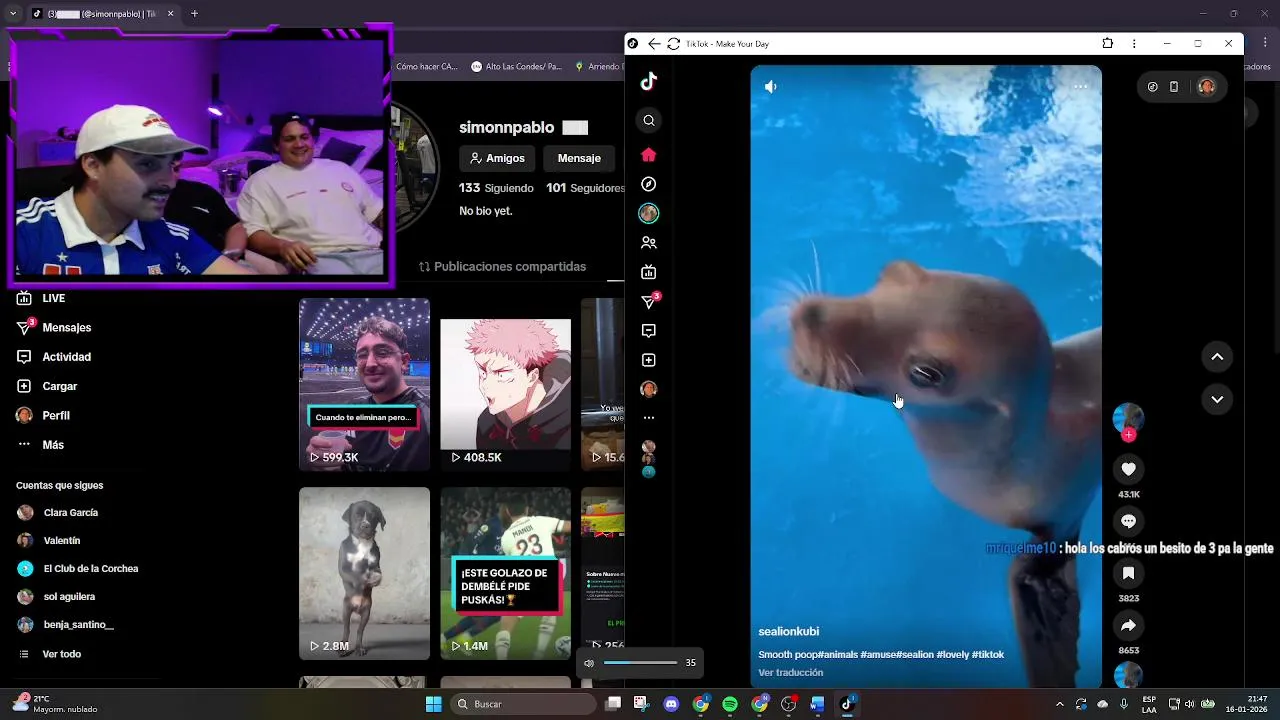Image resolution: width=1280 pixels, height=720 pixels.
Task: Open the weather widget showing 21°C
Action: 55,704
